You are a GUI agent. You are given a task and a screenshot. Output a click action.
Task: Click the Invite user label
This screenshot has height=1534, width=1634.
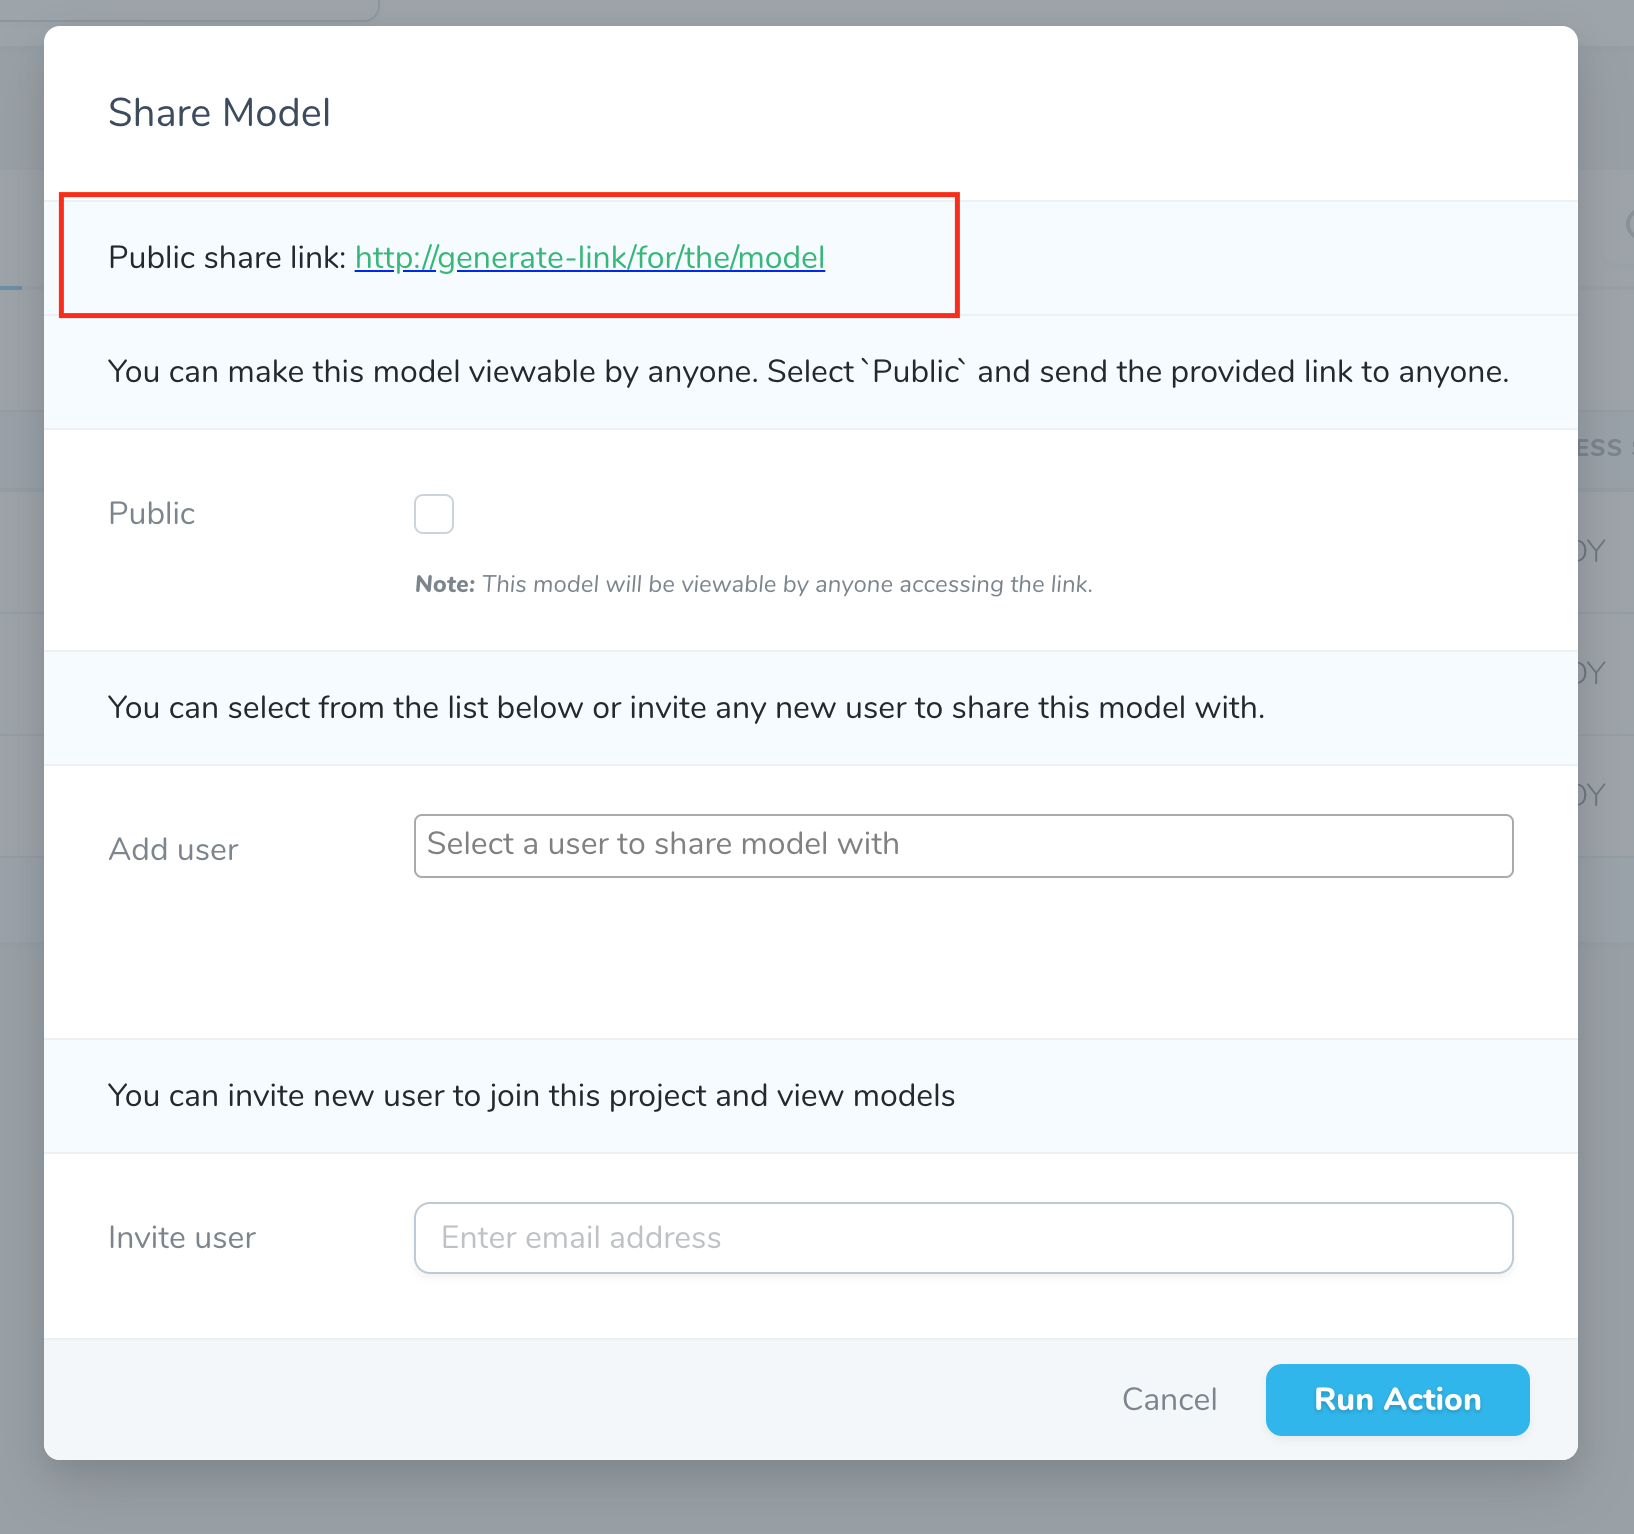tap(181, 1237)
